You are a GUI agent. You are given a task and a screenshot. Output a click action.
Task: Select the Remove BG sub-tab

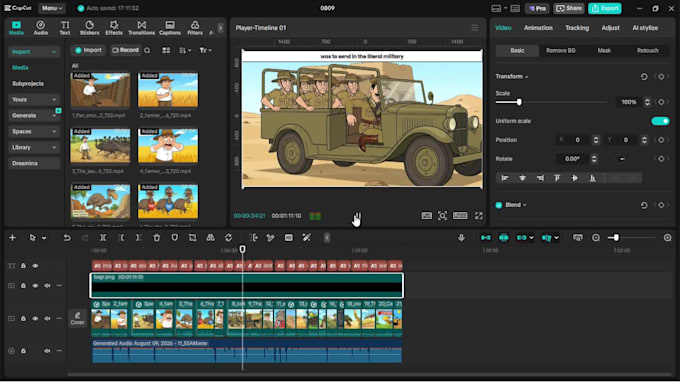click(561, 51)
